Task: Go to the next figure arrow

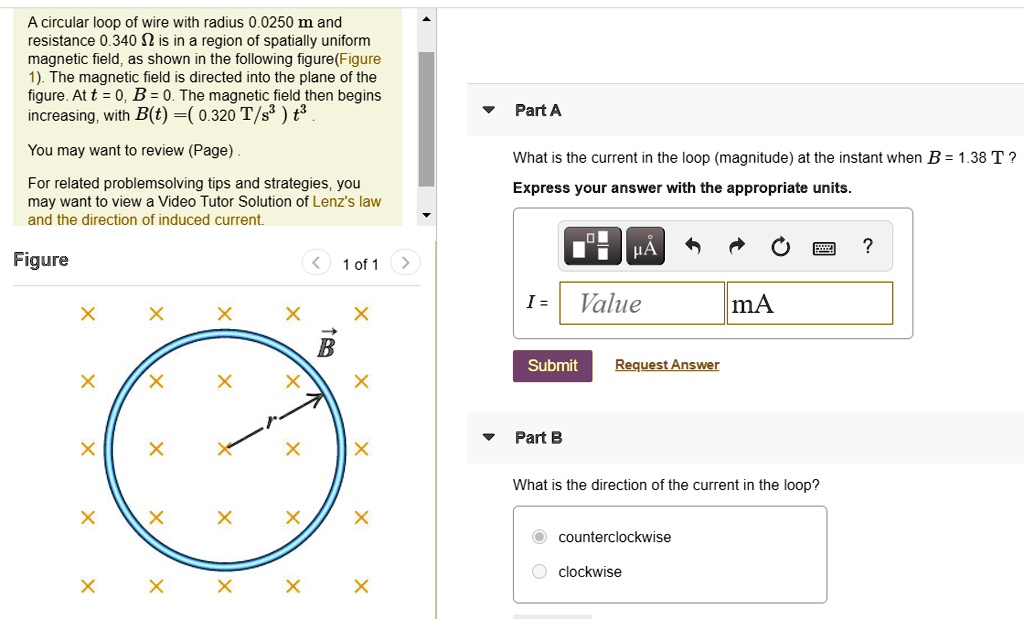Action: (x=405, y=264)
